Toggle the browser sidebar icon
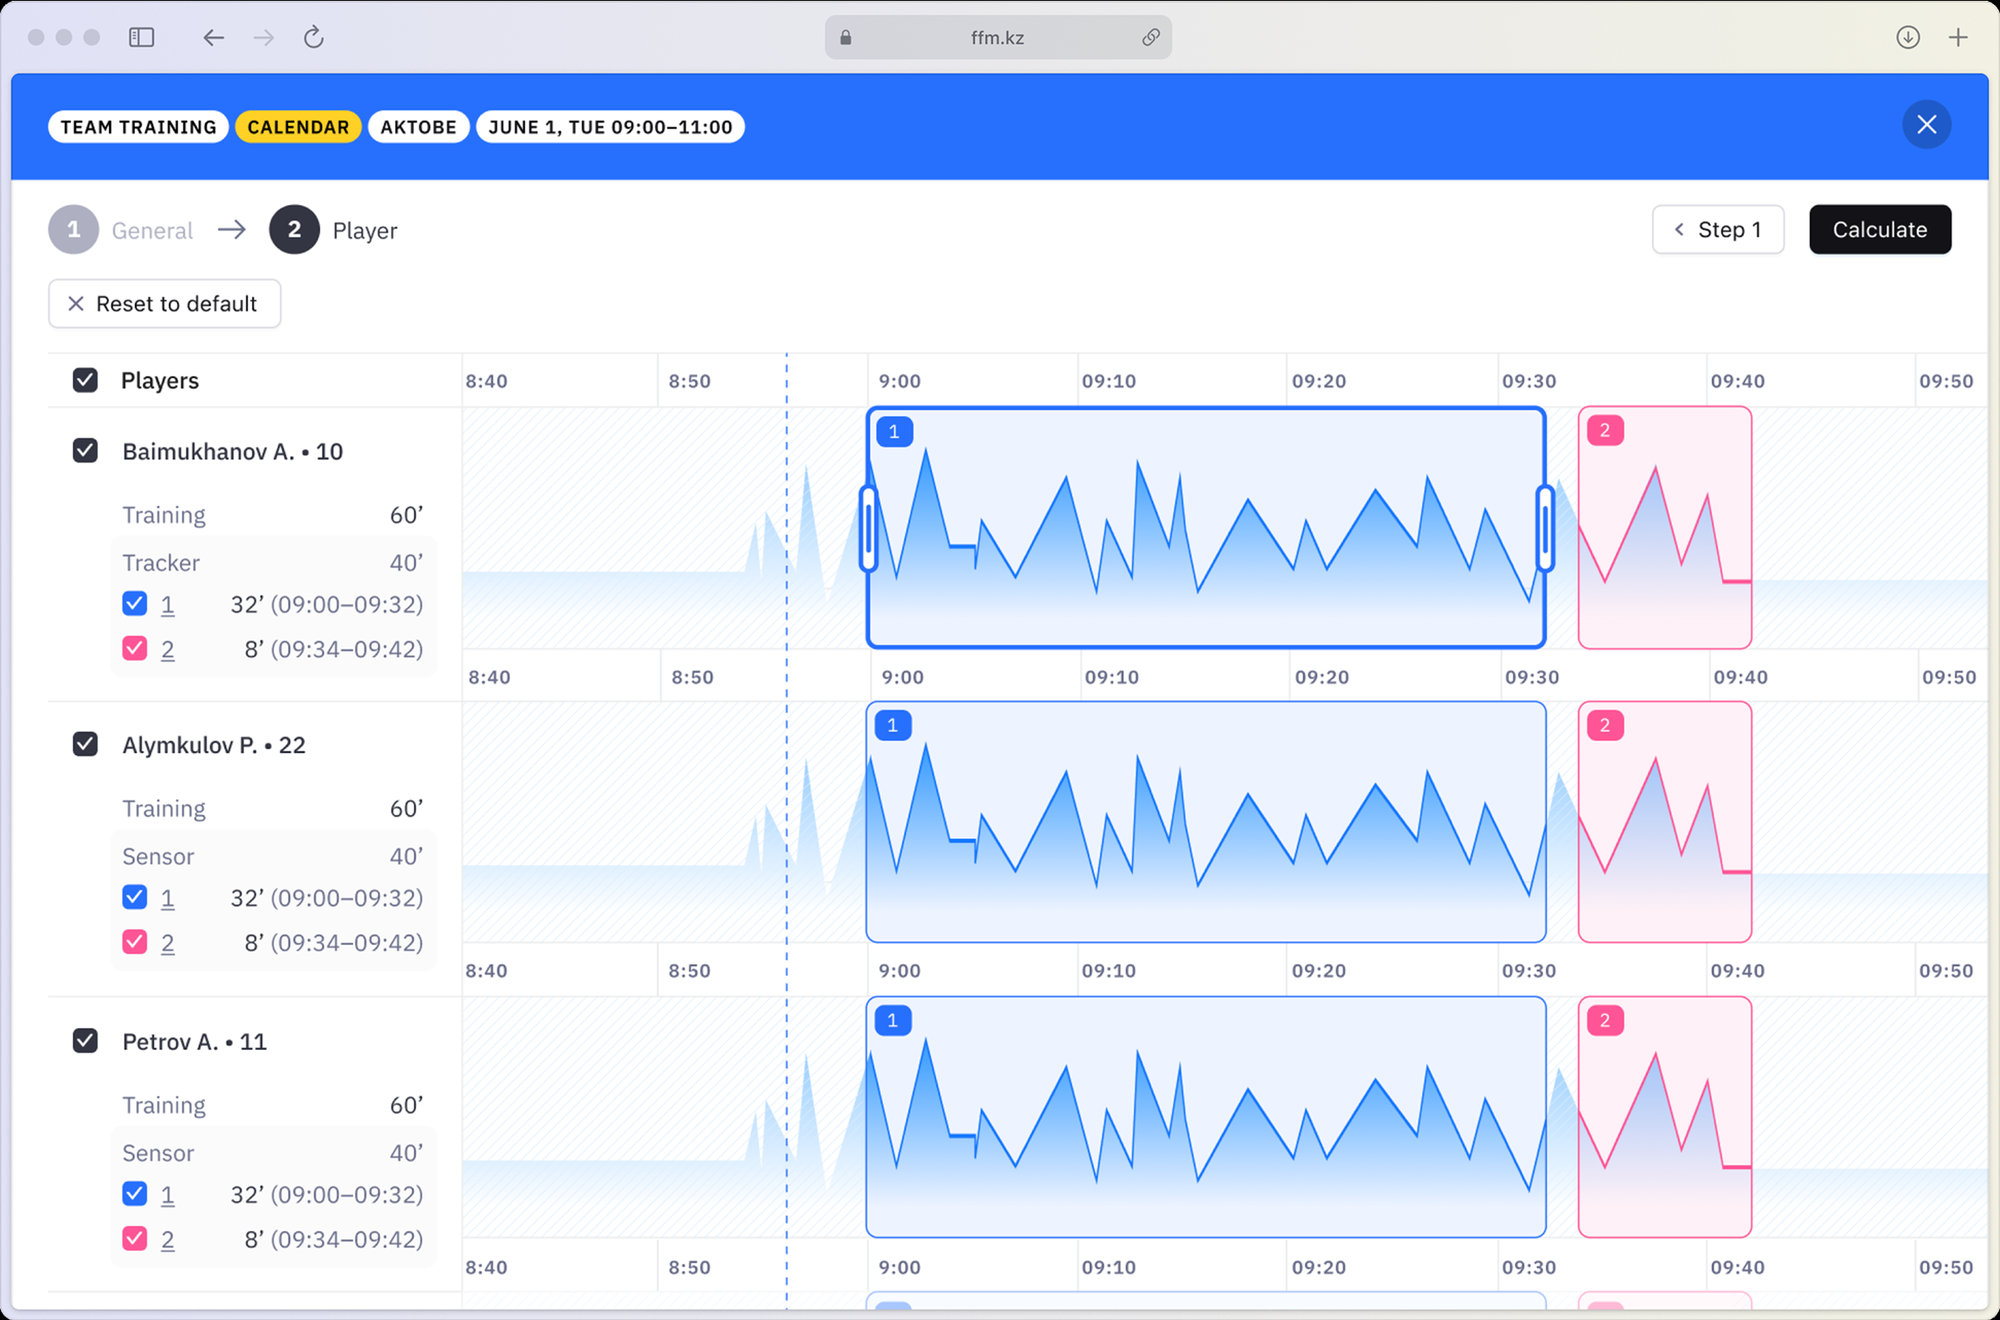This screenshot has height=1320, width=2000. [141, 38]
